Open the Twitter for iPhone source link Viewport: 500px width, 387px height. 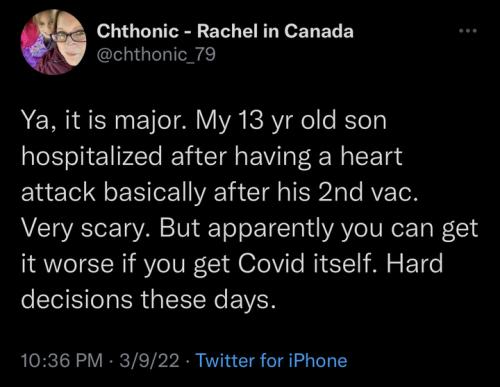point(271,361)
